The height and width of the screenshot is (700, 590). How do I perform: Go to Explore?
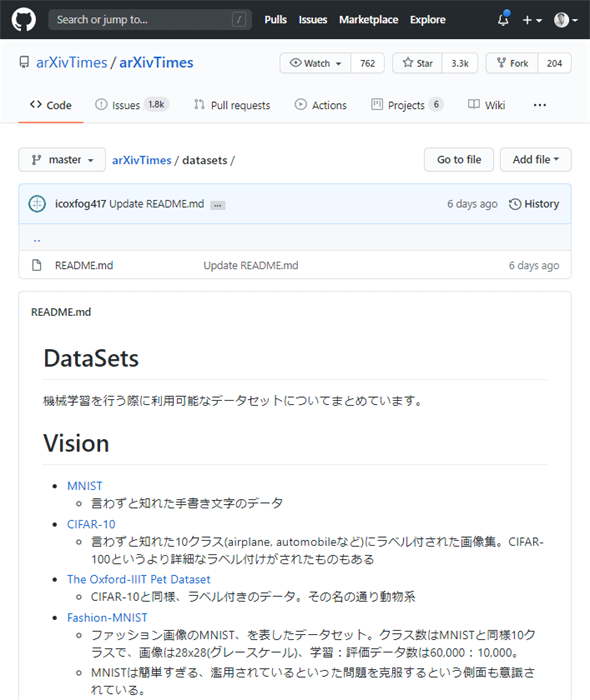coord(428,20)
